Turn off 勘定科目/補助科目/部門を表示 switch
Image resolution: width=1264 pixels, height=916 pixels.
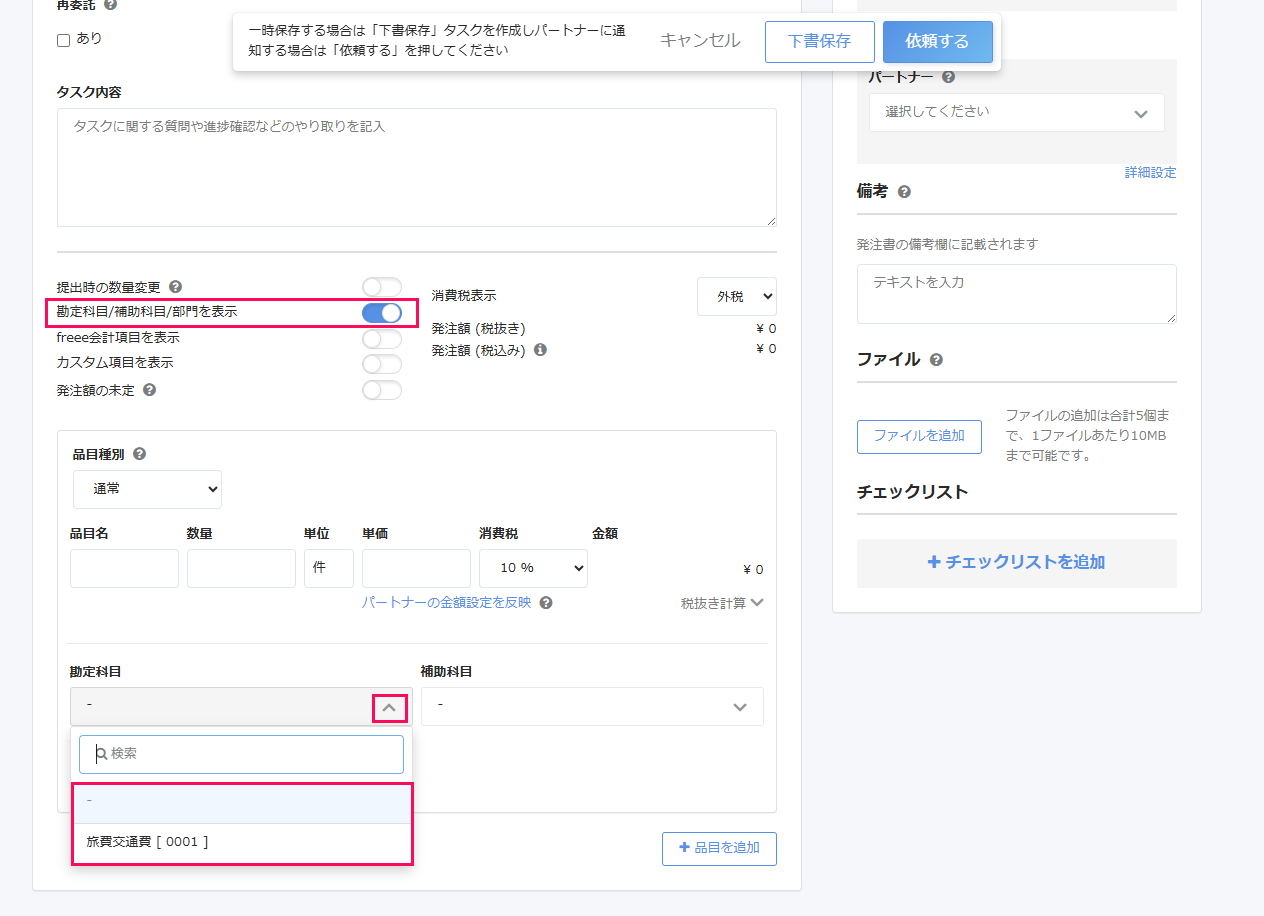pyautogui.click(x=382, y=313)
